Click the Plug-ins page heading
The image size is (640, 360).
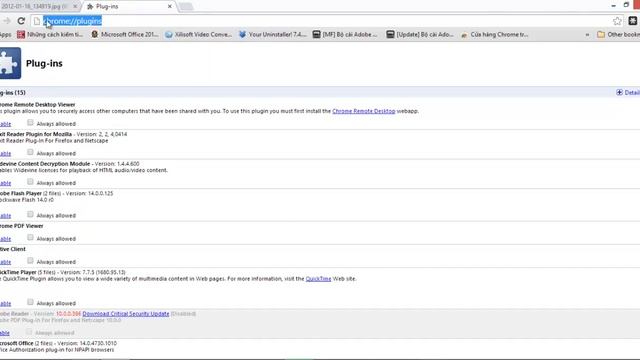pos(44,64)
